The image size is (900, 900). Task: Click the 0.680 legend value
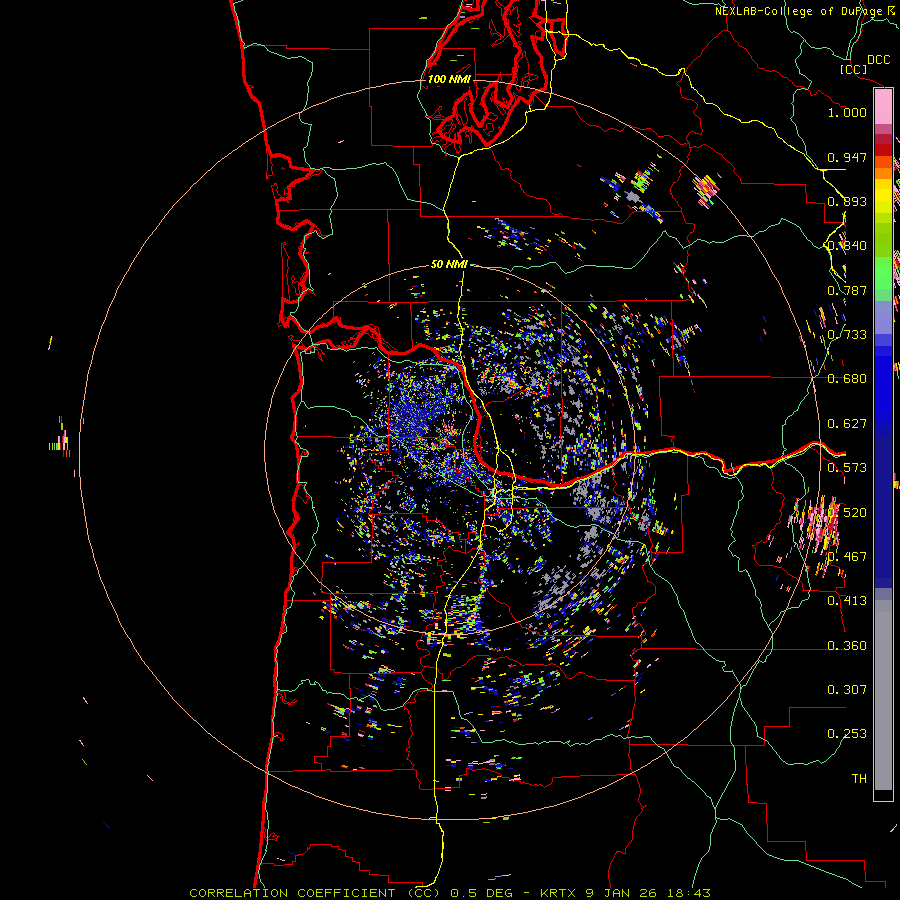(x=847, y=379)
